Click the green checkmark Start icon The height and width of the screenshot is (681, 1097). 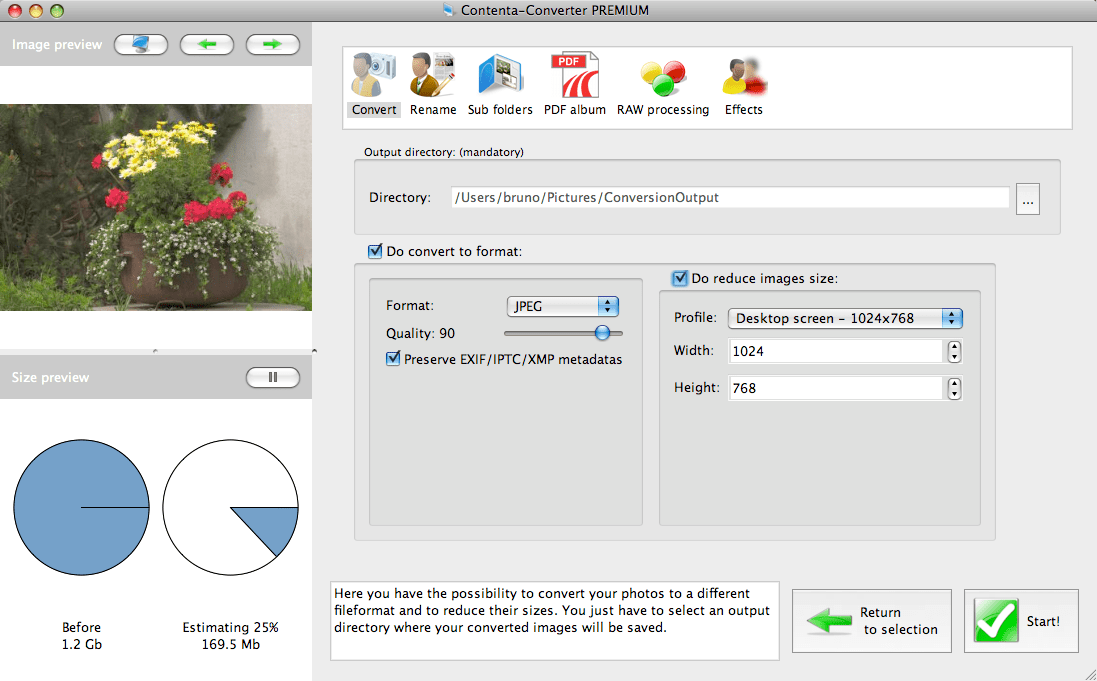996,621
